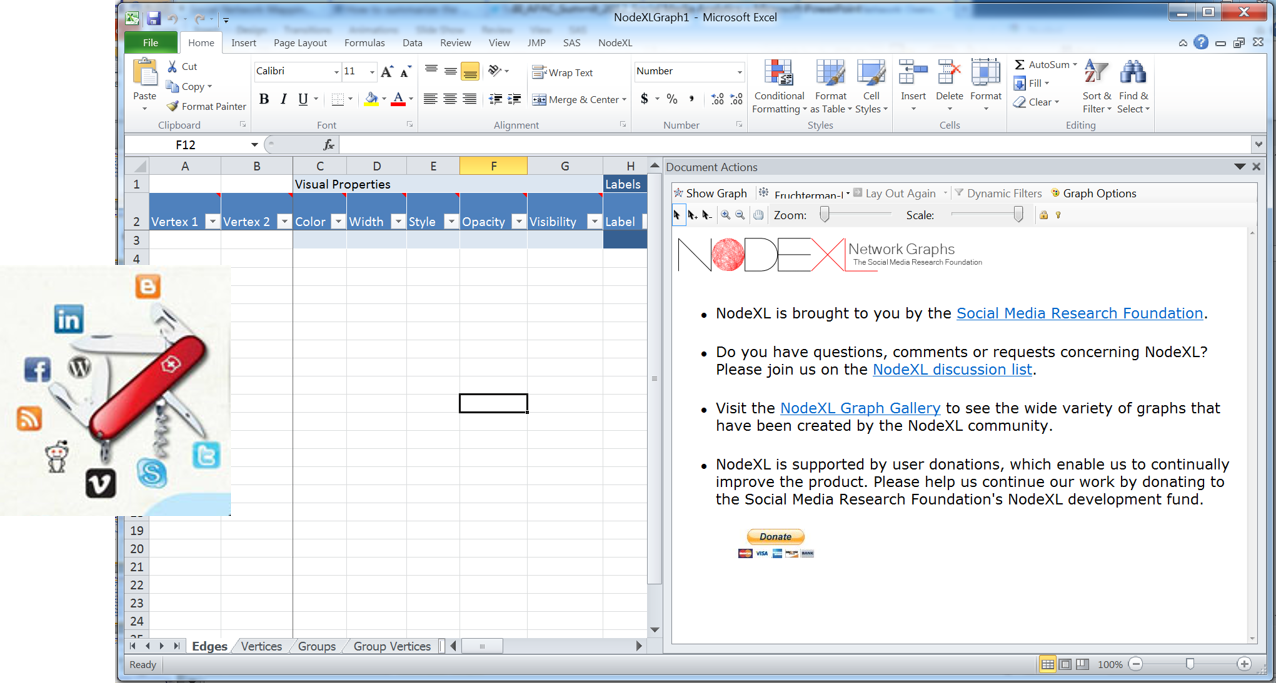Viewport: 1276px width, 683px height.
Task: Select the hand pan tool in graph pane
Action: tap(758, 215)
